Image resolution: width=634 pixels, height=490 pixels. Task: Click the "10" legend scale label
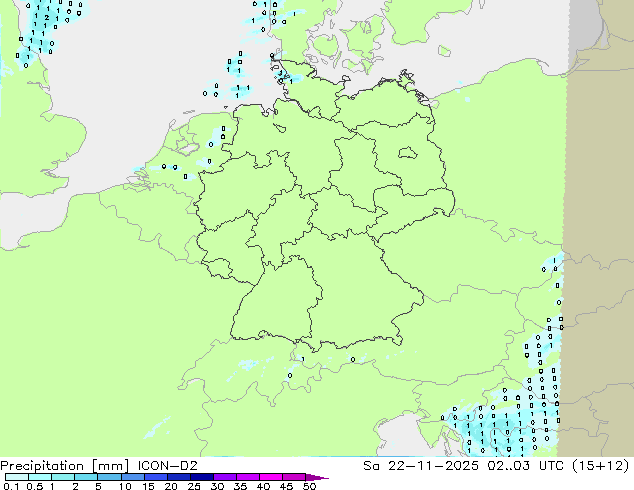125,486
